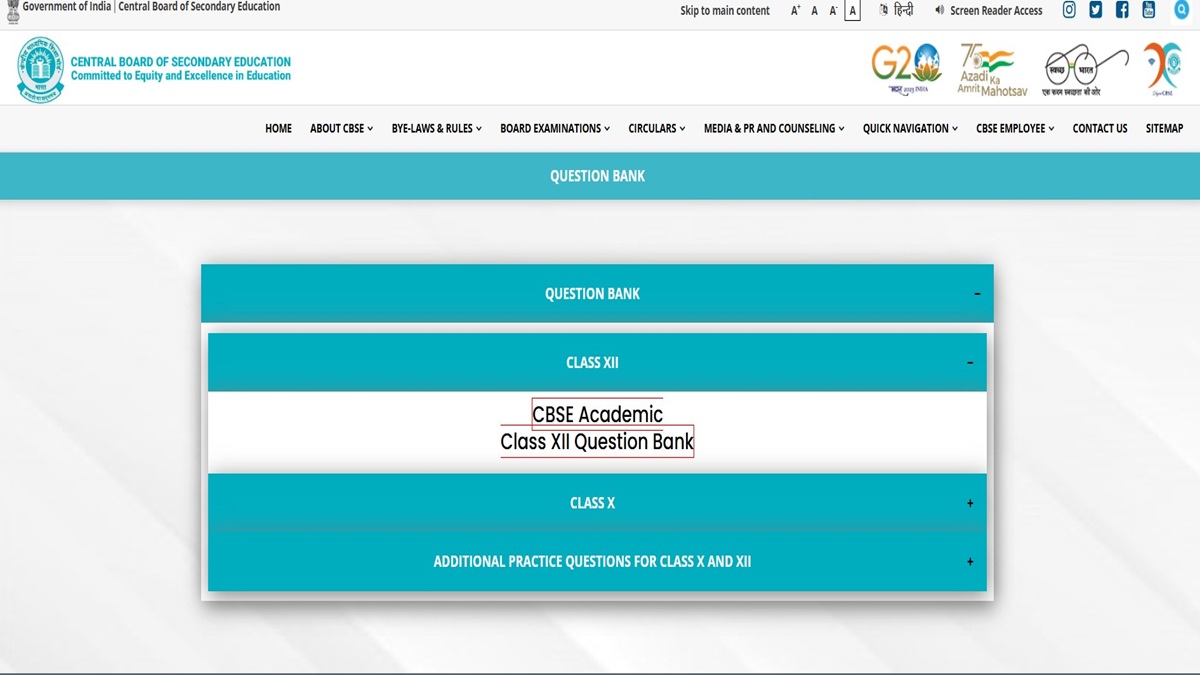The image size is (1200, 675).
Task: Click 'Committed to Equity and Excellence in Education'
Action: coord(181,76)
